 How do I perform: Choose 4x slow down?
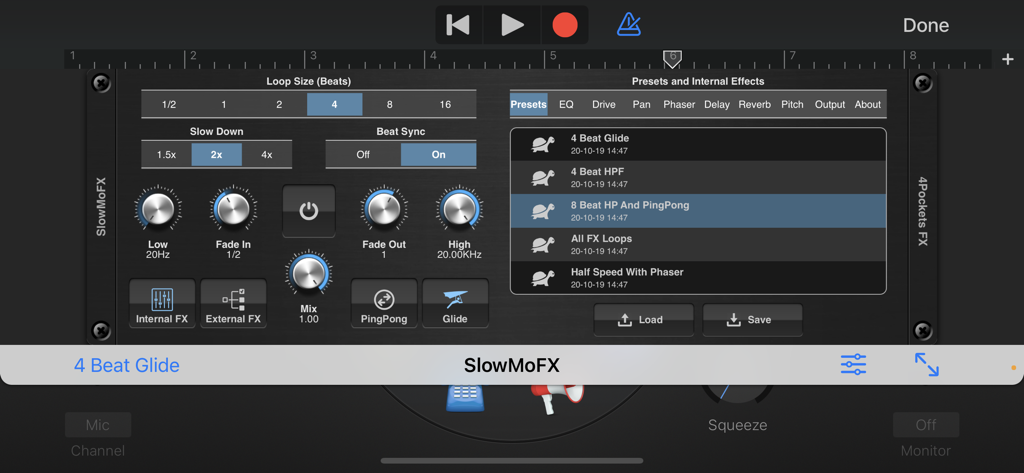(266, 155)
